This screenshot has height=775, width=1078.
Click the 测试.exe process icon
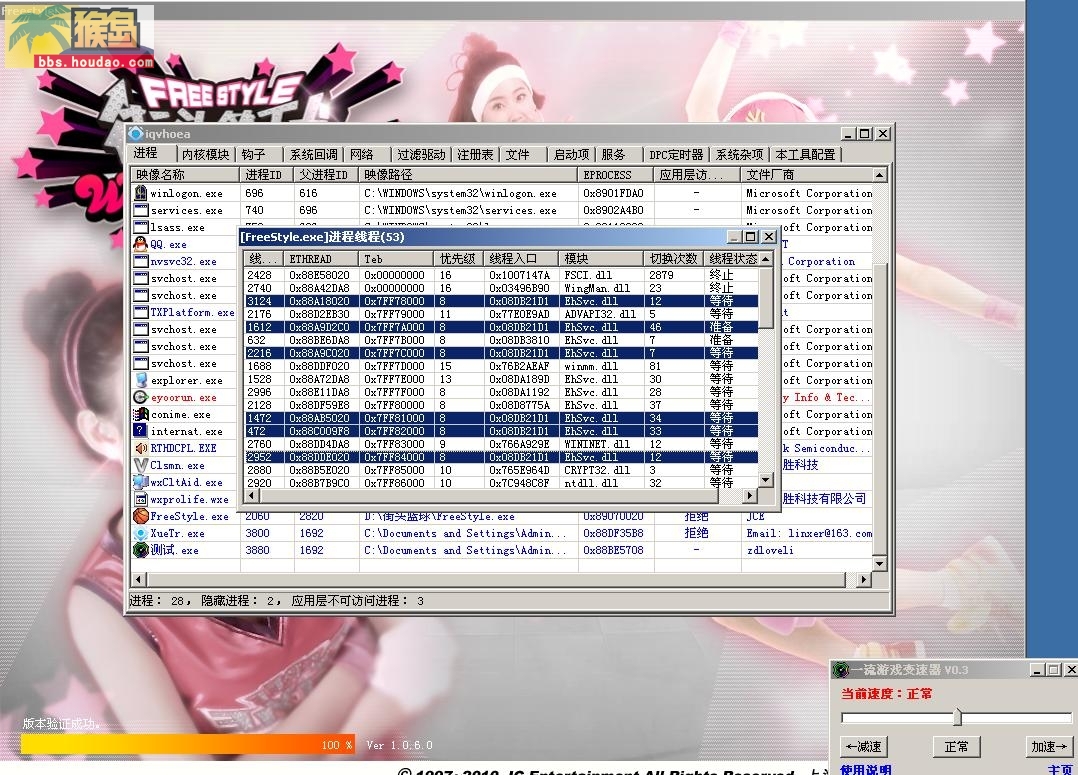[140, 550]
